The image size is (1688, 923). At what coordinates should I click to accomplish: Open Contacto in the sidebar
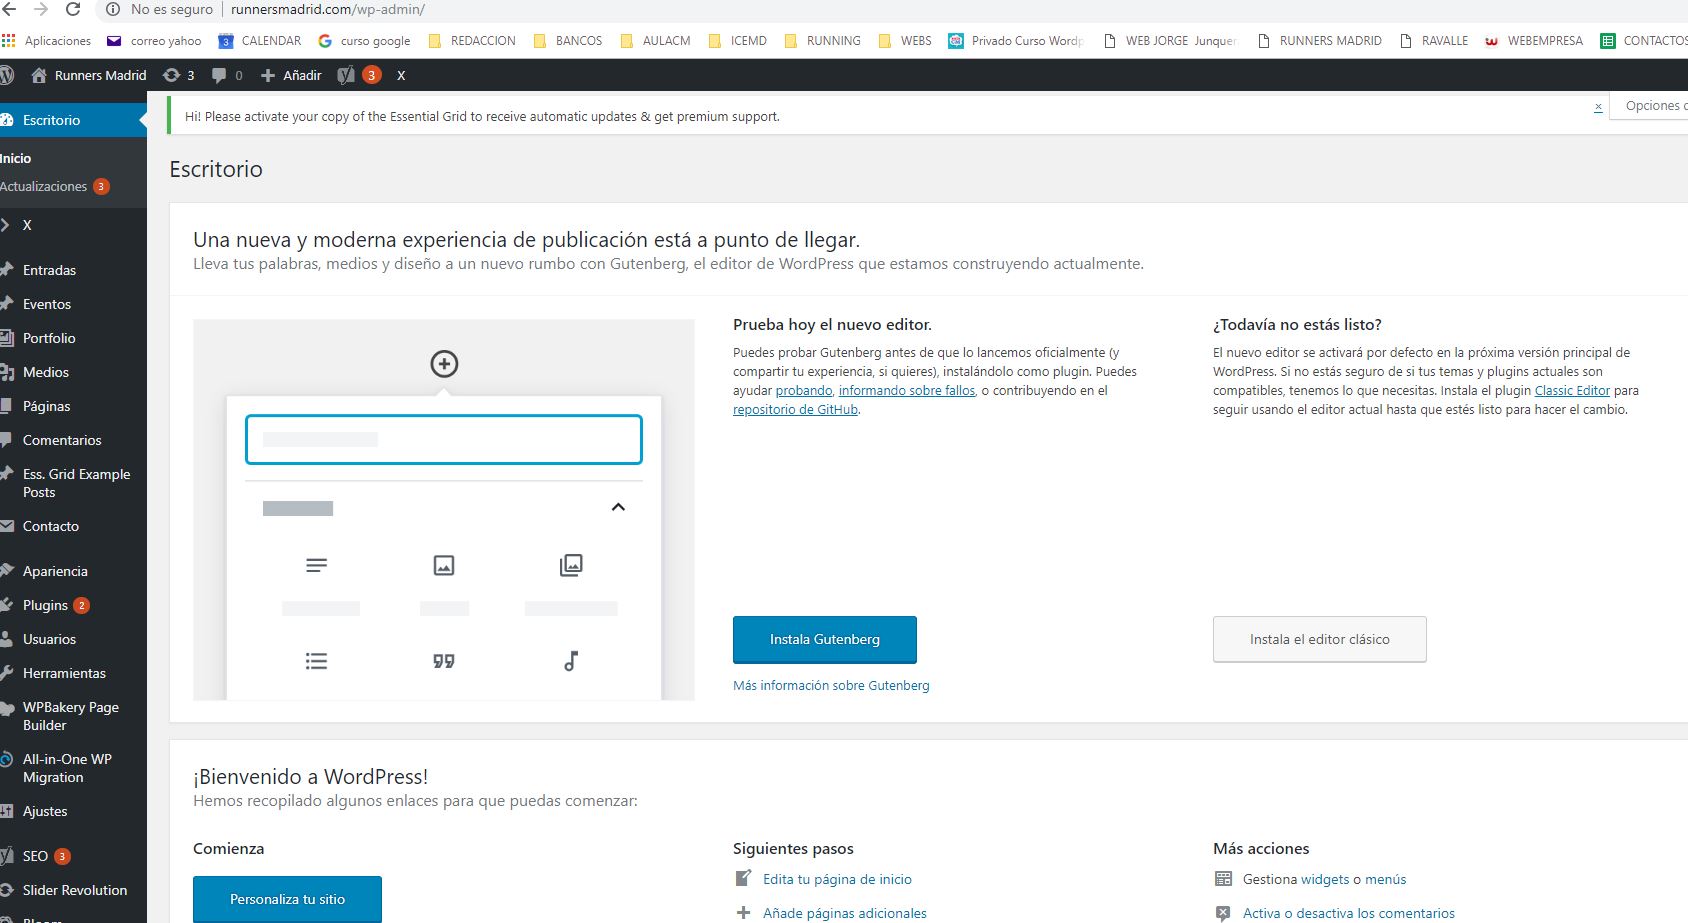73,526
